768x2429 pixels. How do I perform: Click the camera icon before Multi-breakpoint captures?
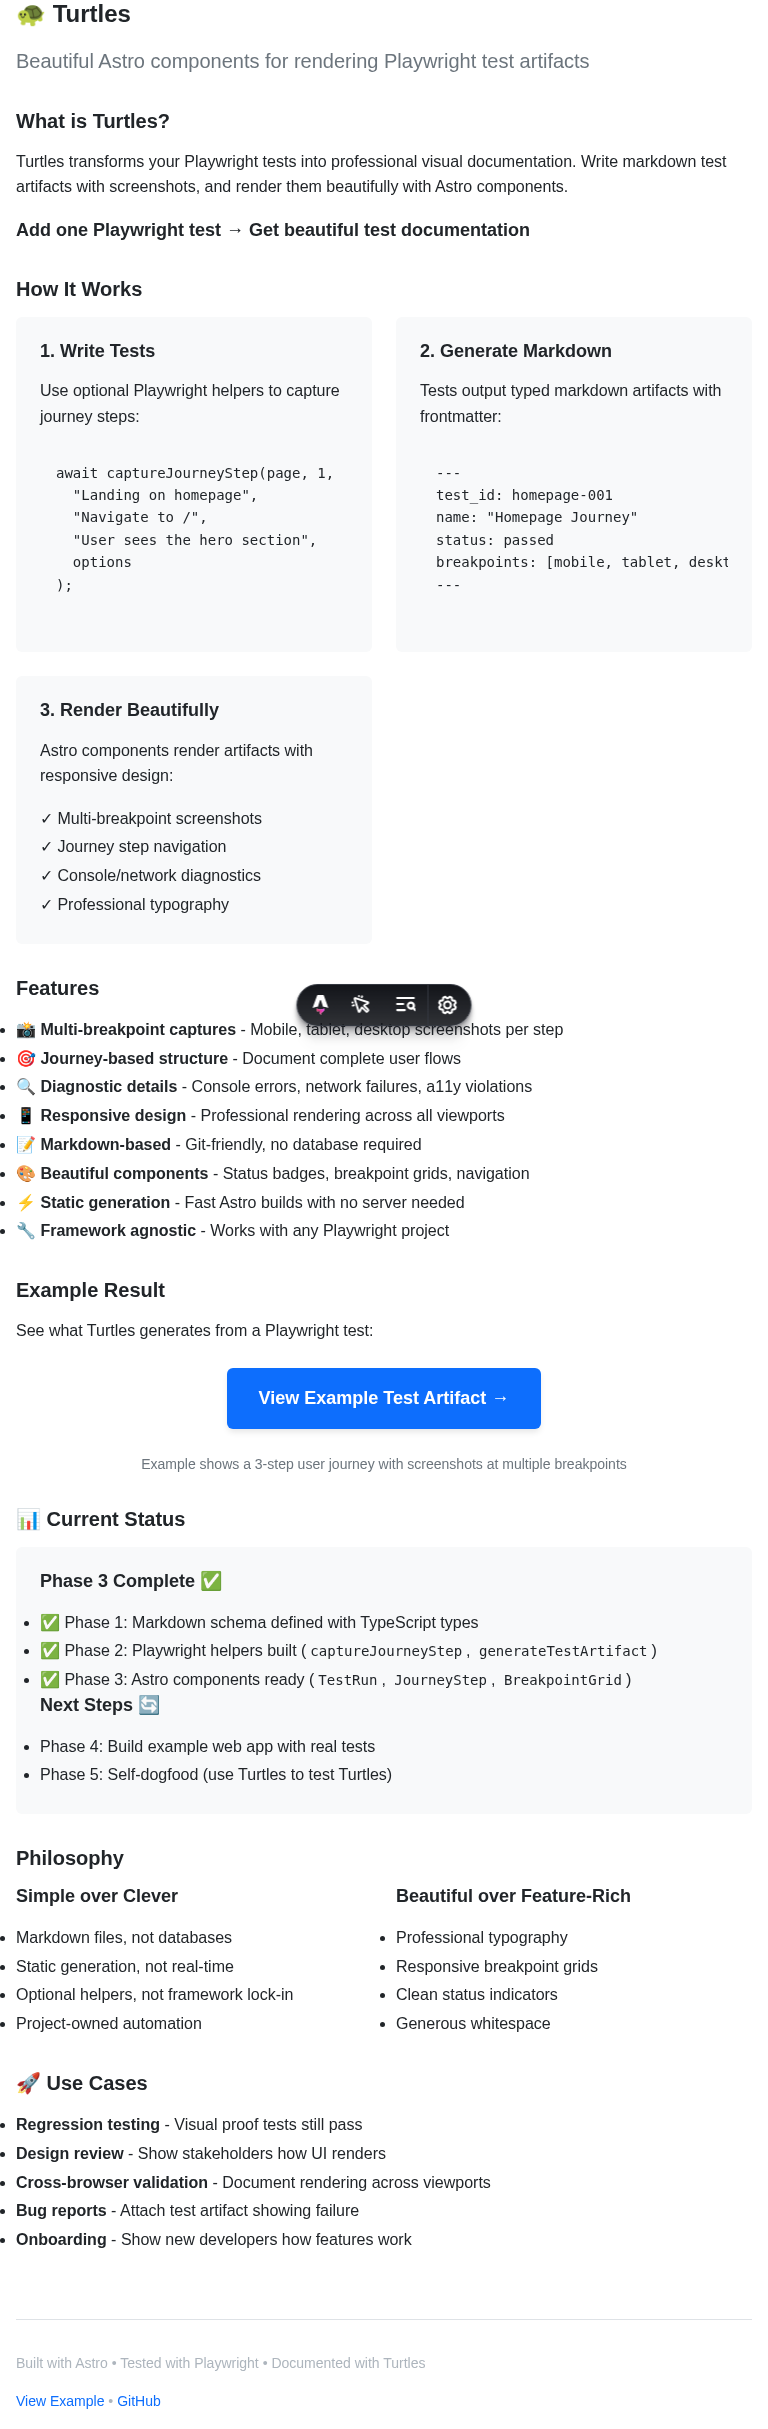pos(26,1030)
